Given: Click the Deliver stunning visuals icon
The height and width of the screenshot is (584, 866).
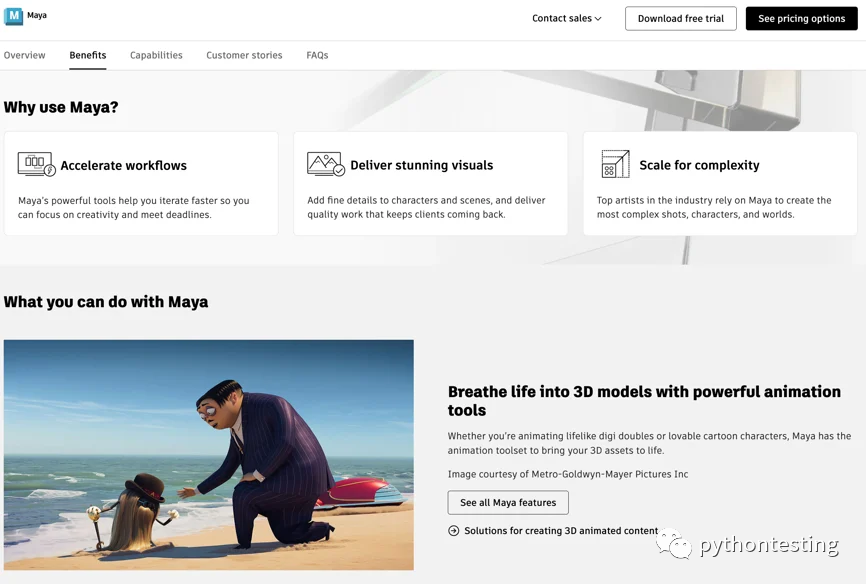Looking at the screenshot, I should tap(325, 165).
